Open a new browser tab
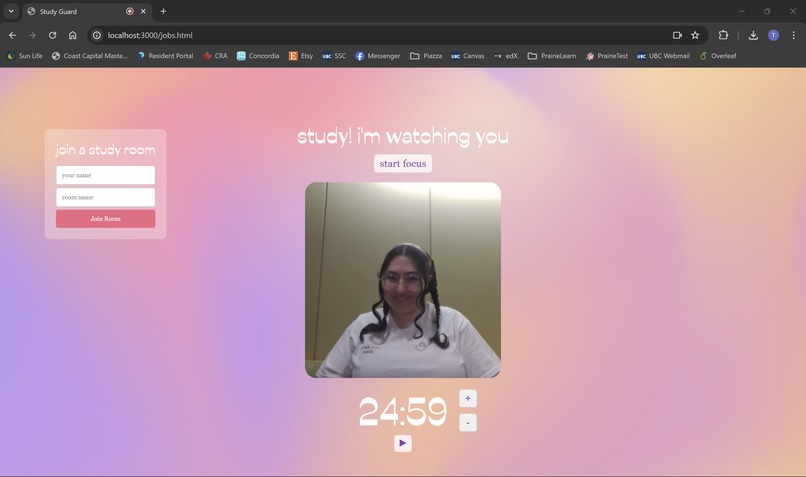Image resolution: width=806 pixels, height=477 pixels. click(163, 11)
